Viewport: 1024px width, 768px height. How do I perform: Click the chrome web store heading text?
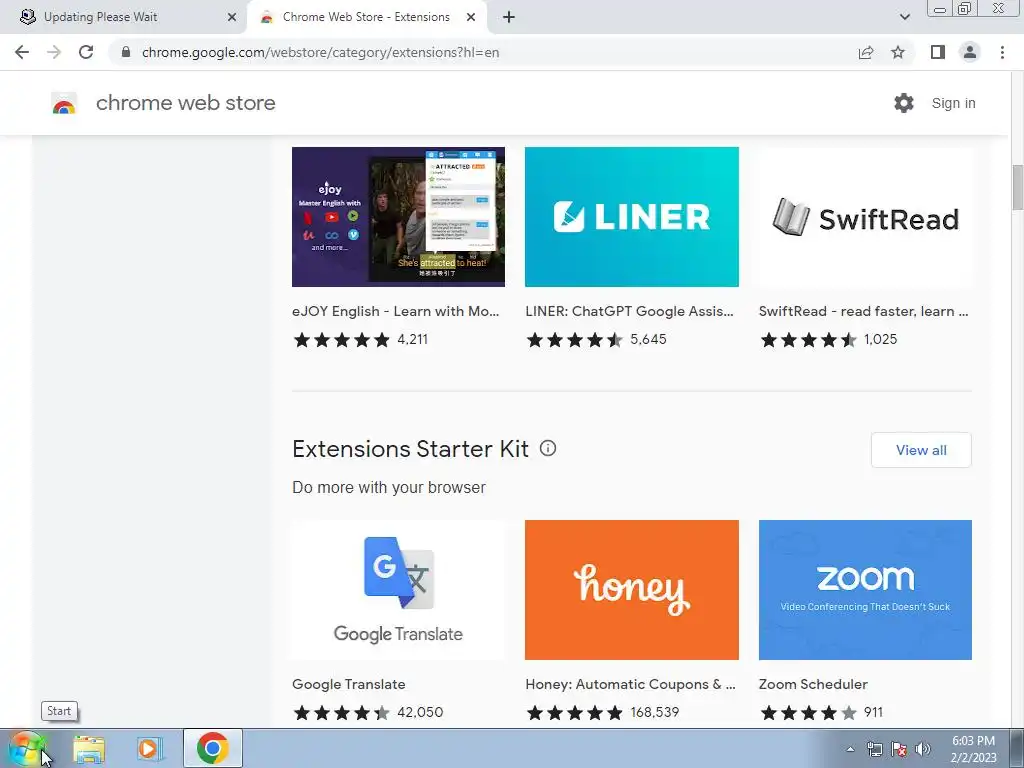tap(185, 103)
